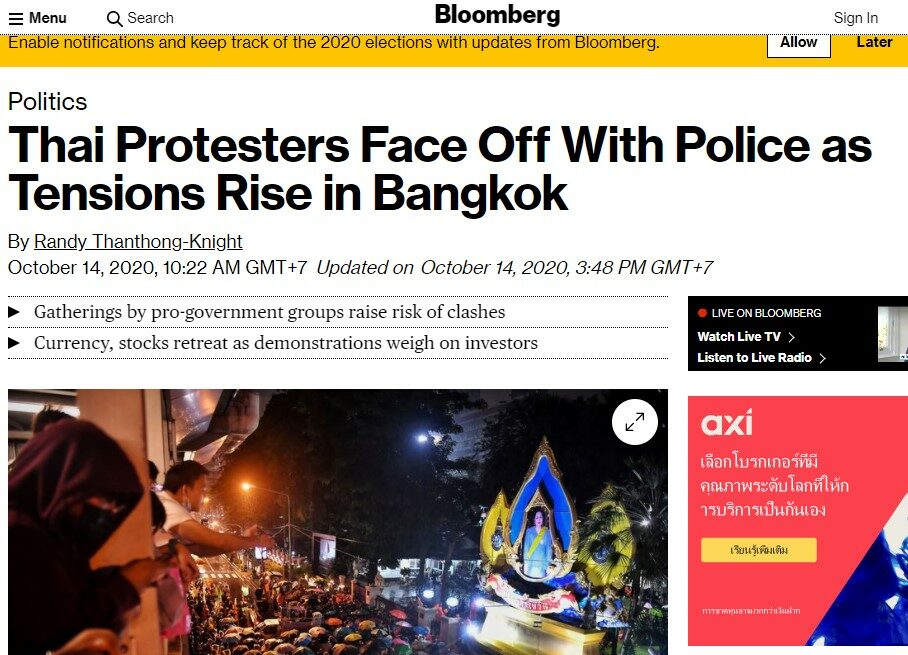Screen dimensions: 908x655
Task: Go to Bloomberg home via logo
Action: coord(497,15)
